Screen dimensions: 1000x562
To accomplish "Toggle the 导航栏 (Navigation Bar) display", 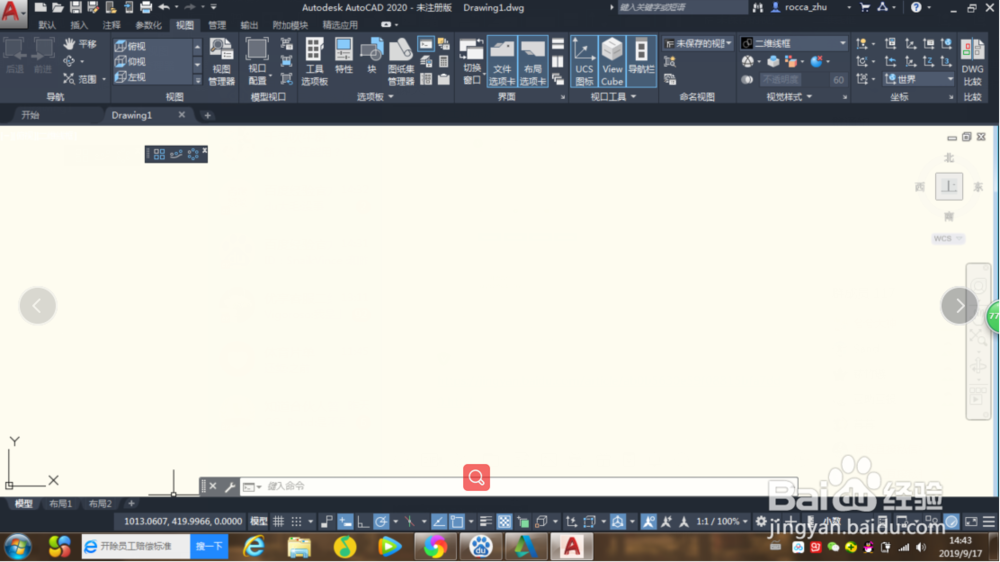I will click(641, 61).
